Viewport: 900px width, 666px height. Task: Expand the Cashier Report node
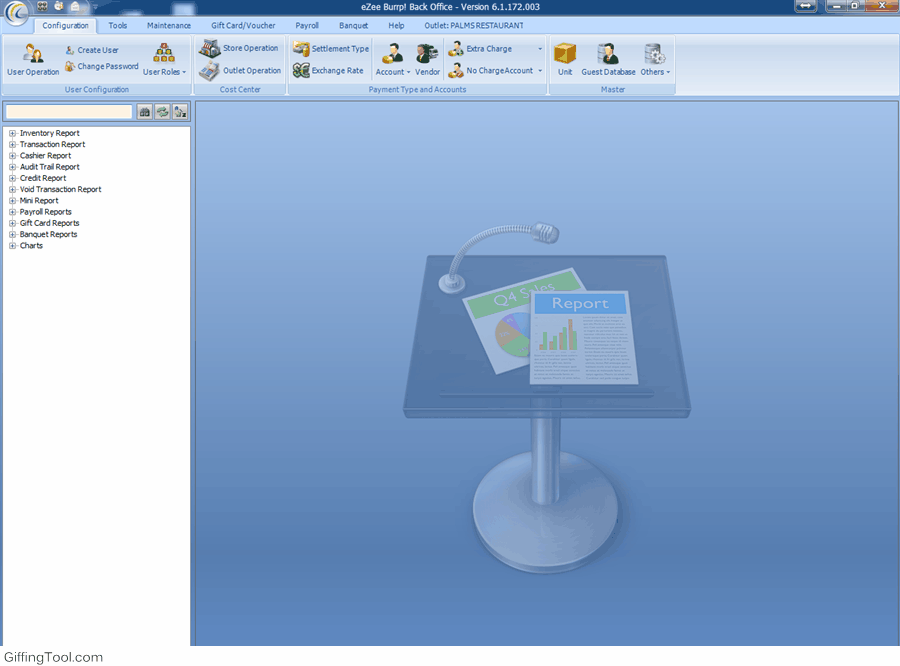tap(12, 156)
